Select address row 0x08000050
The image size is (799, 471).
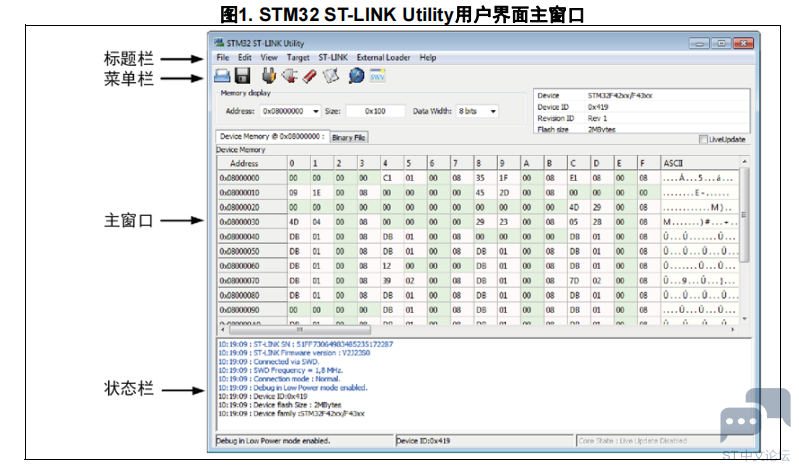(x=252, y=251)
